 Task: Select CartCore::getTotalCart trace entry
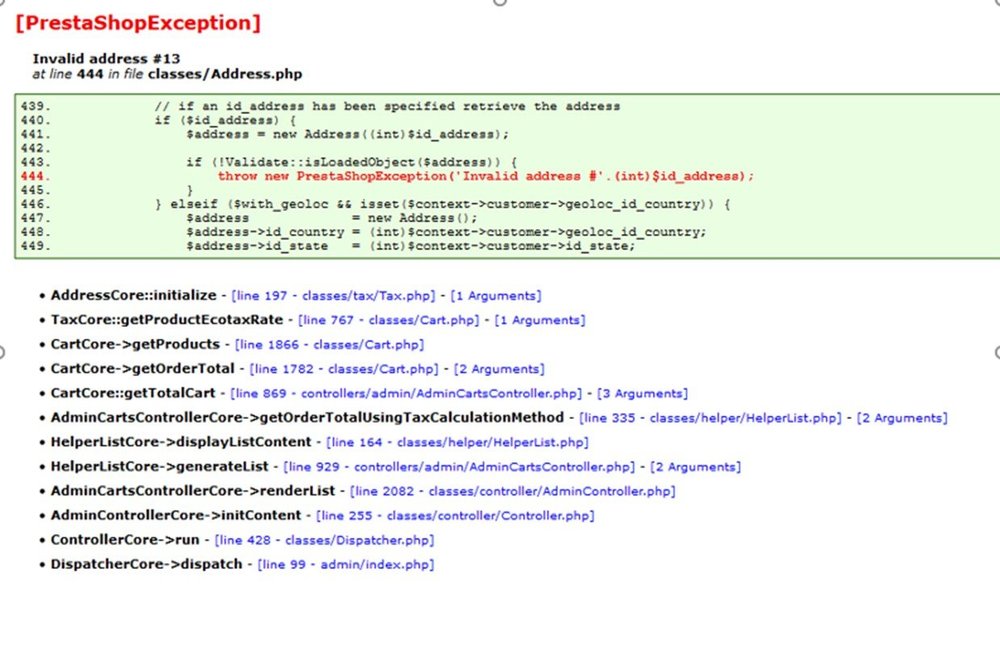tap(133, 393)
